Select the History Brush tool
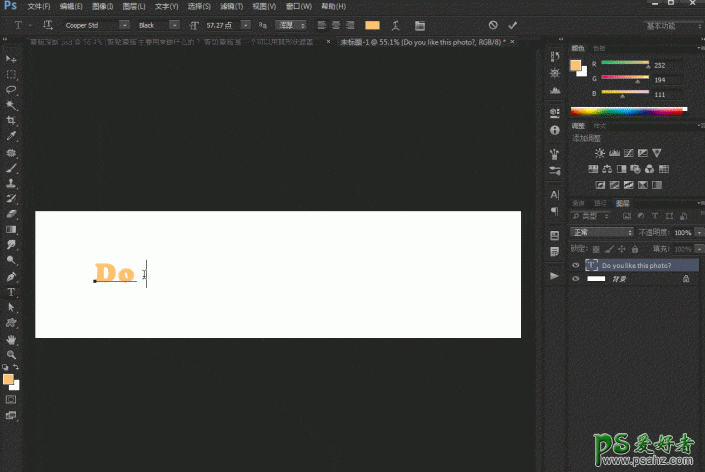The width and height of the screenshot is (705, 472). pyautogui.click(x=11, y=199)
